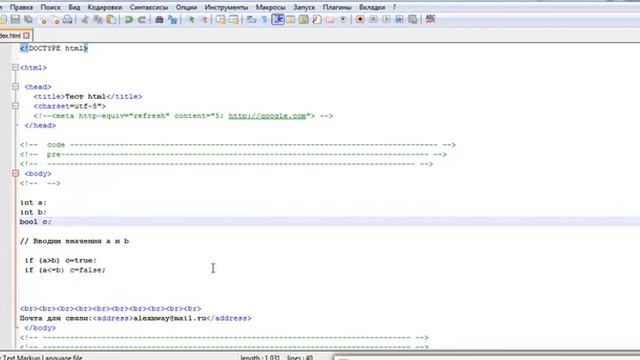Click the Save file toolbar icon
640x360 pixels.
[x=16, y=19]
